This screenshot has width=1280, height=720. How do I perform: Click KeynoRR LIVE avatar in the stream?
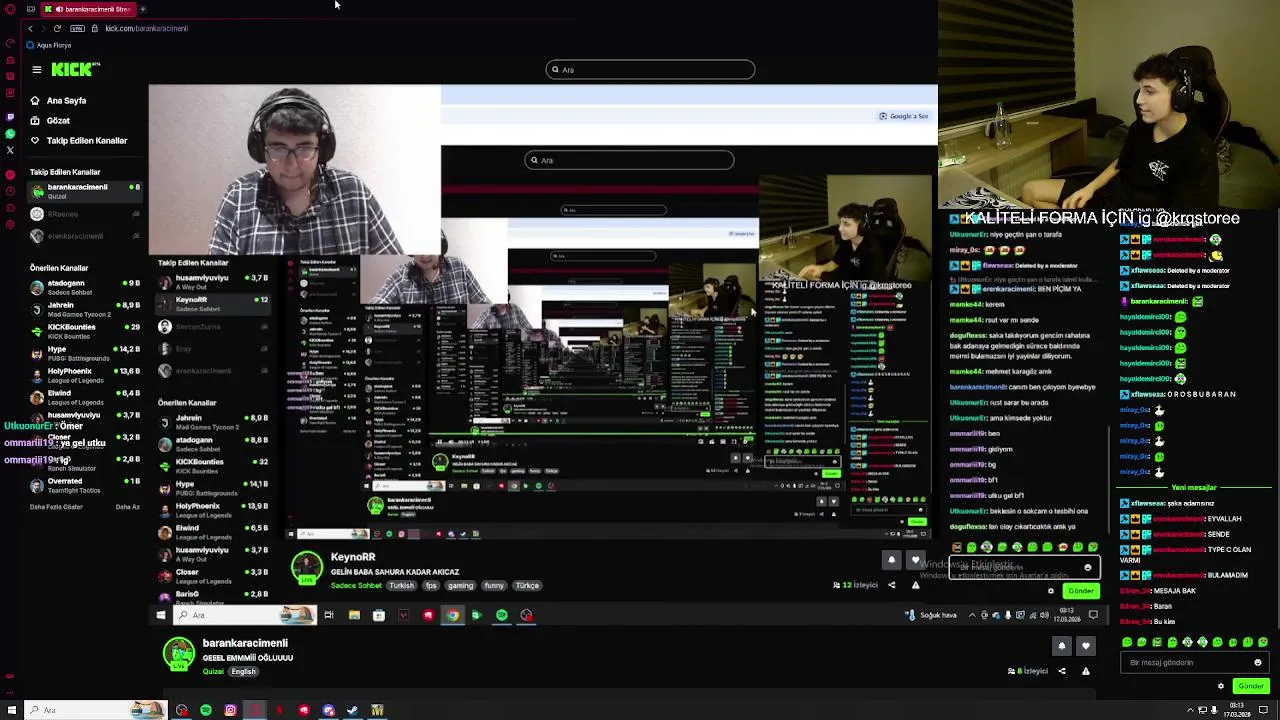306,568
